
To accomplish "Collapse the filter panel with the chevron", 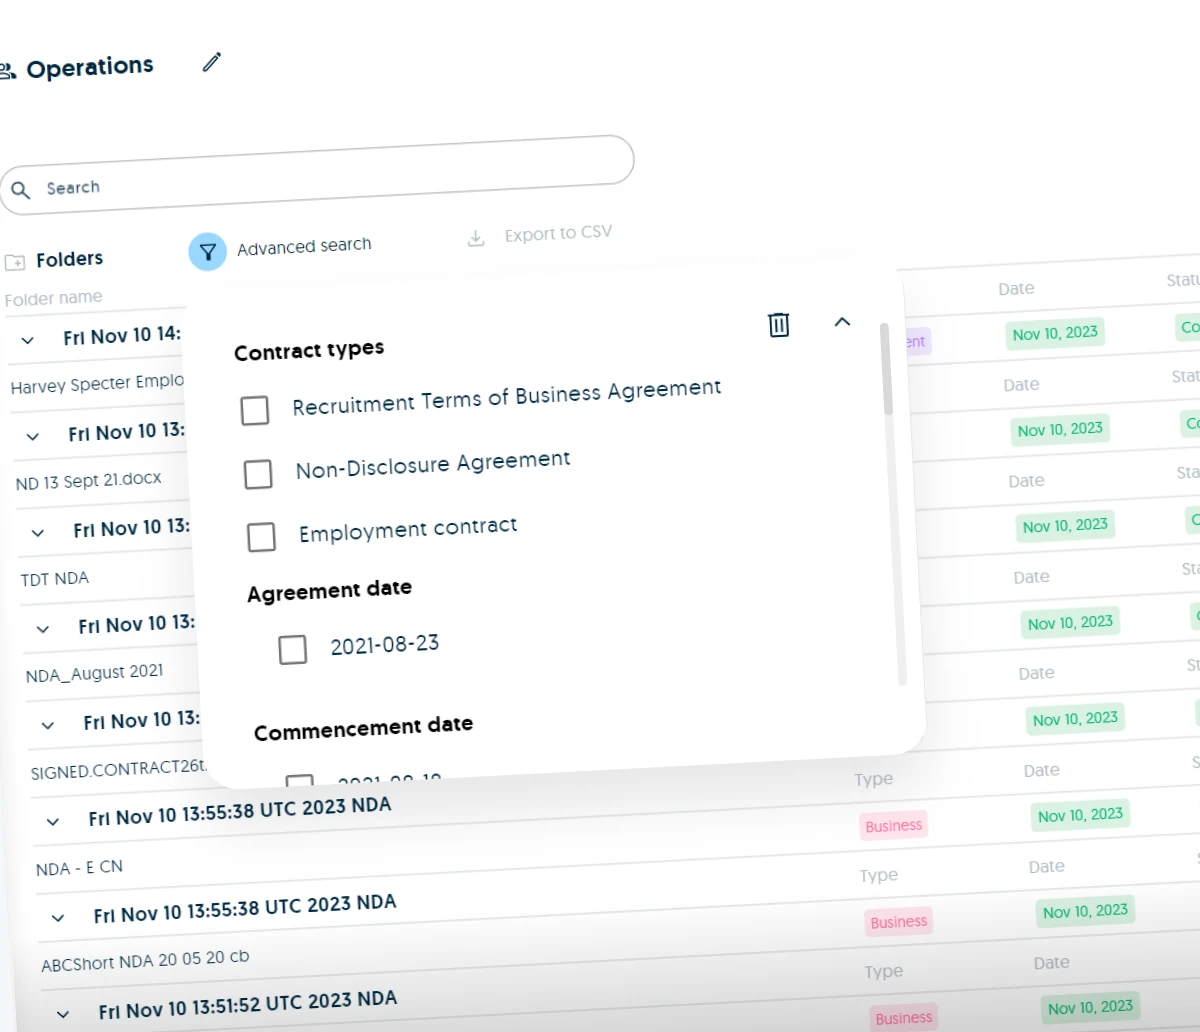I will click(842, 322).
